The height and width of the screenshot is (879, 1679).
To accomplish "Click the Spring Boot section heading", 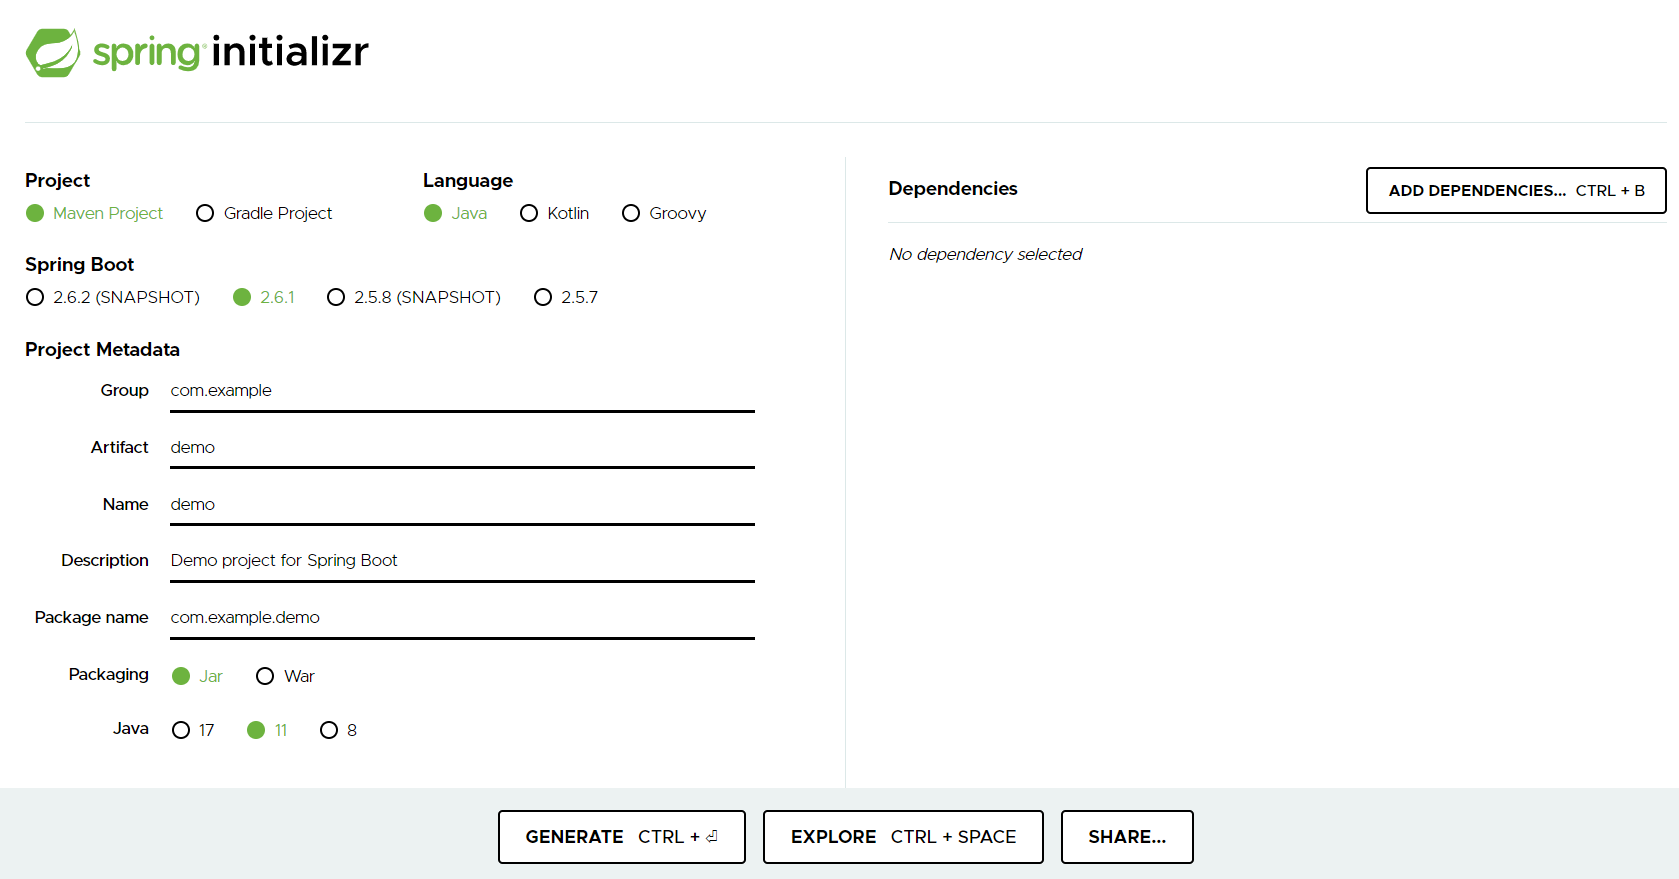I will [79, 264].
